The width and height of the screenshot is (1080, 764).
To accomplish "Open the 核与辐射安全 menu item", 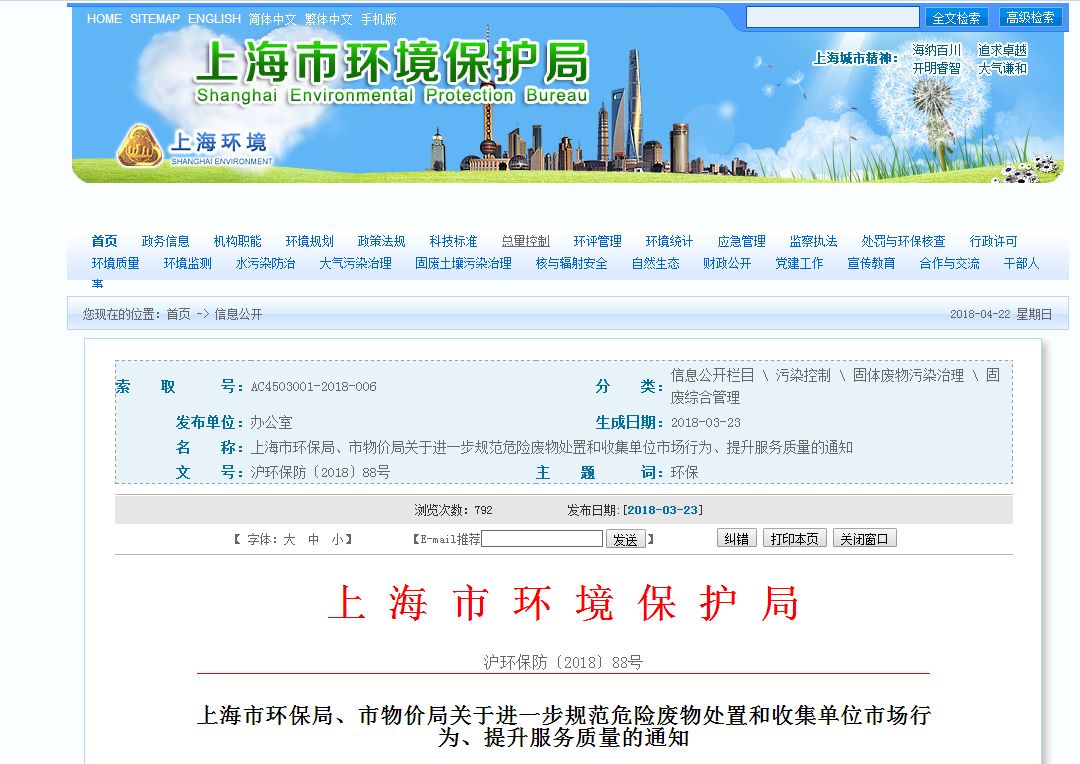I will point(572,263).
